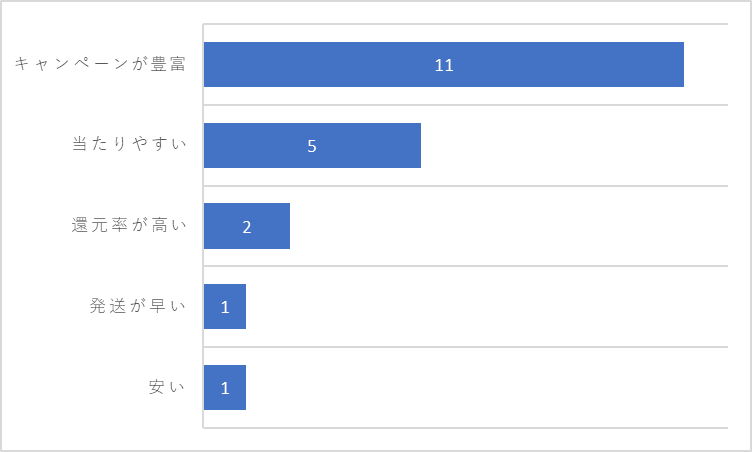Select the 発送が早い bar showing 1
The image size is (752, 452).
point(225,307)
